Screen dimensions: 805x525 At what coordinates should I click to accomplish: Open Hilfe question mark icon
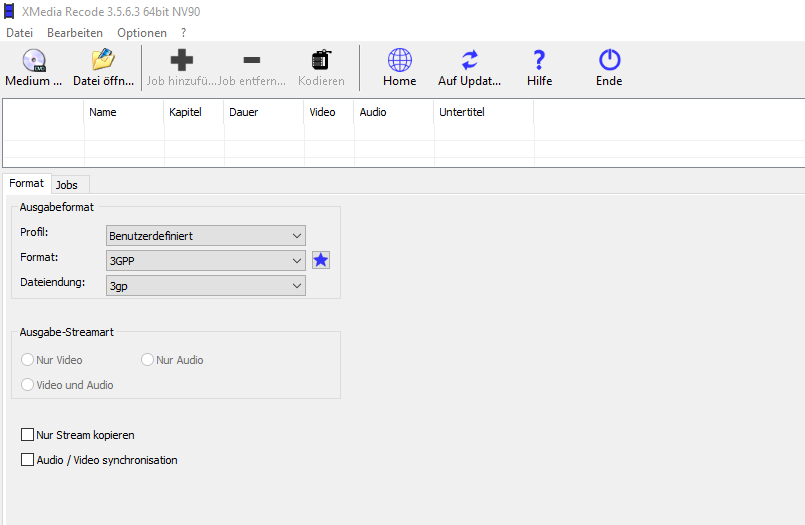tap(539, 61)
